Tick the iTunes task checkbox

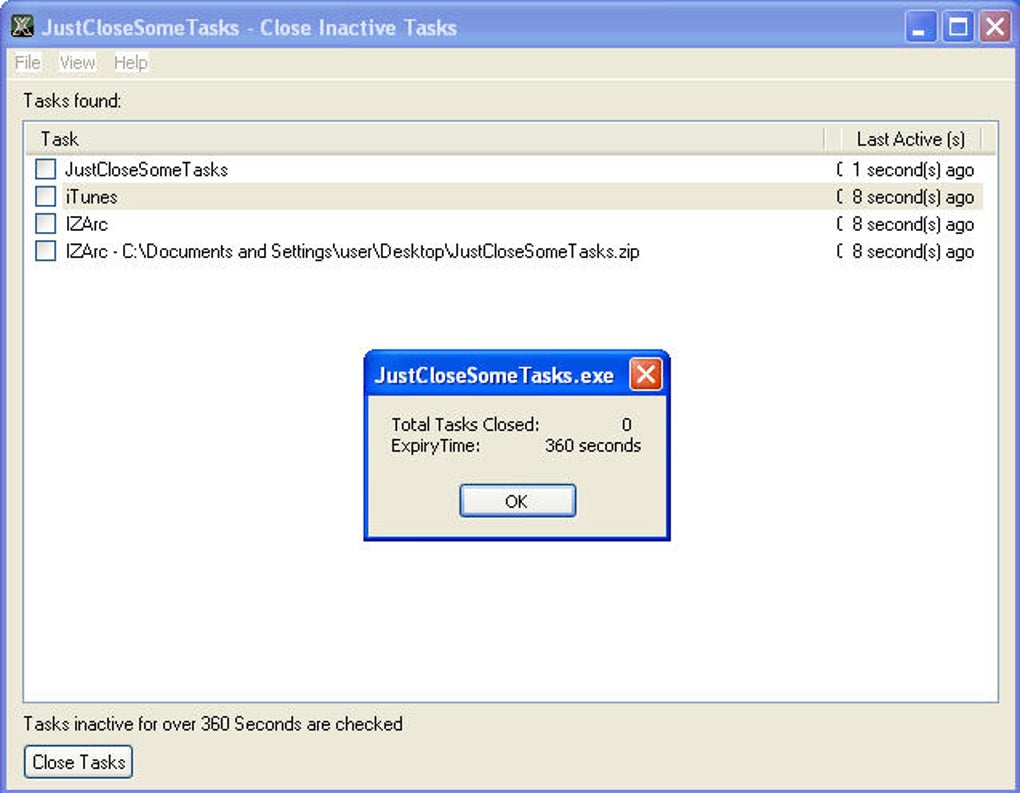46,196
